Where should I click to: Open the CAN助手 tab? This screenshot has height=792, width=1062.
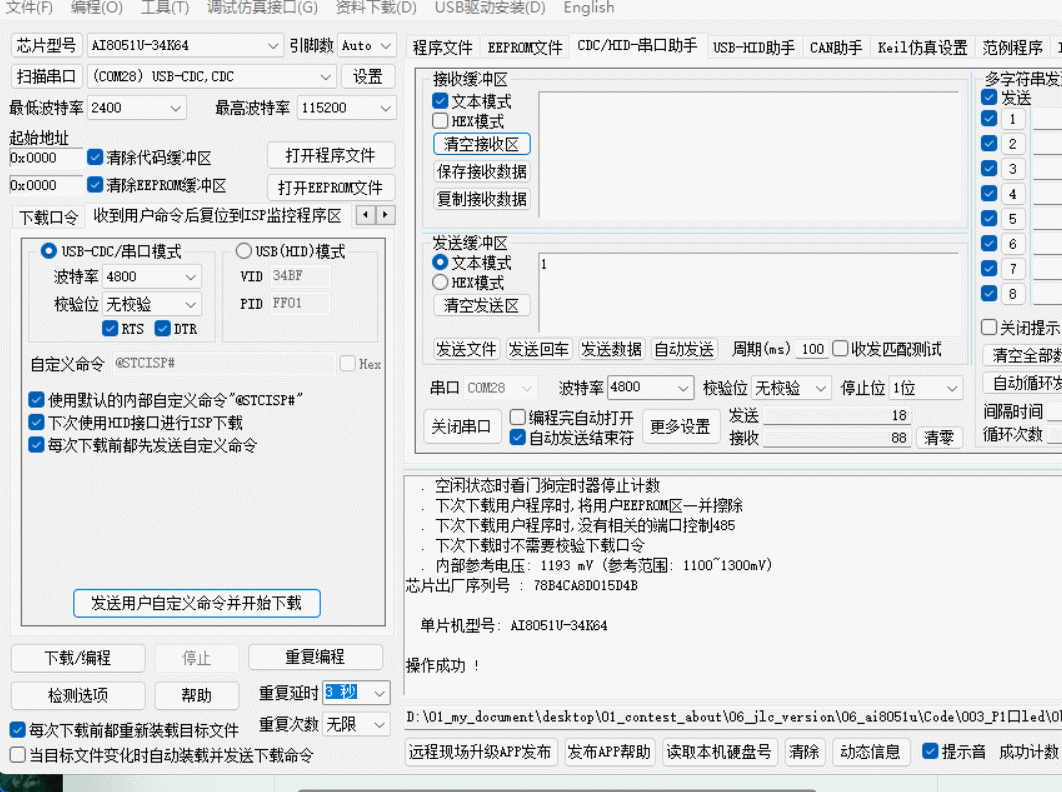836,47
